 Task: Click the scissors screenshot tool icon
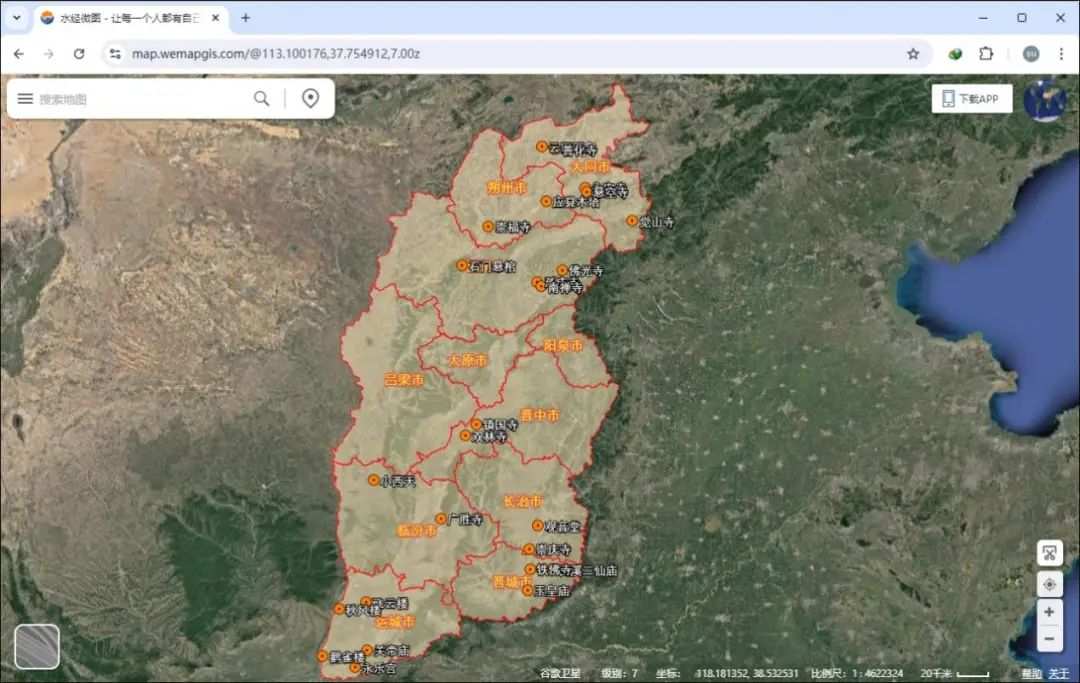click(x=1050, y=553)
